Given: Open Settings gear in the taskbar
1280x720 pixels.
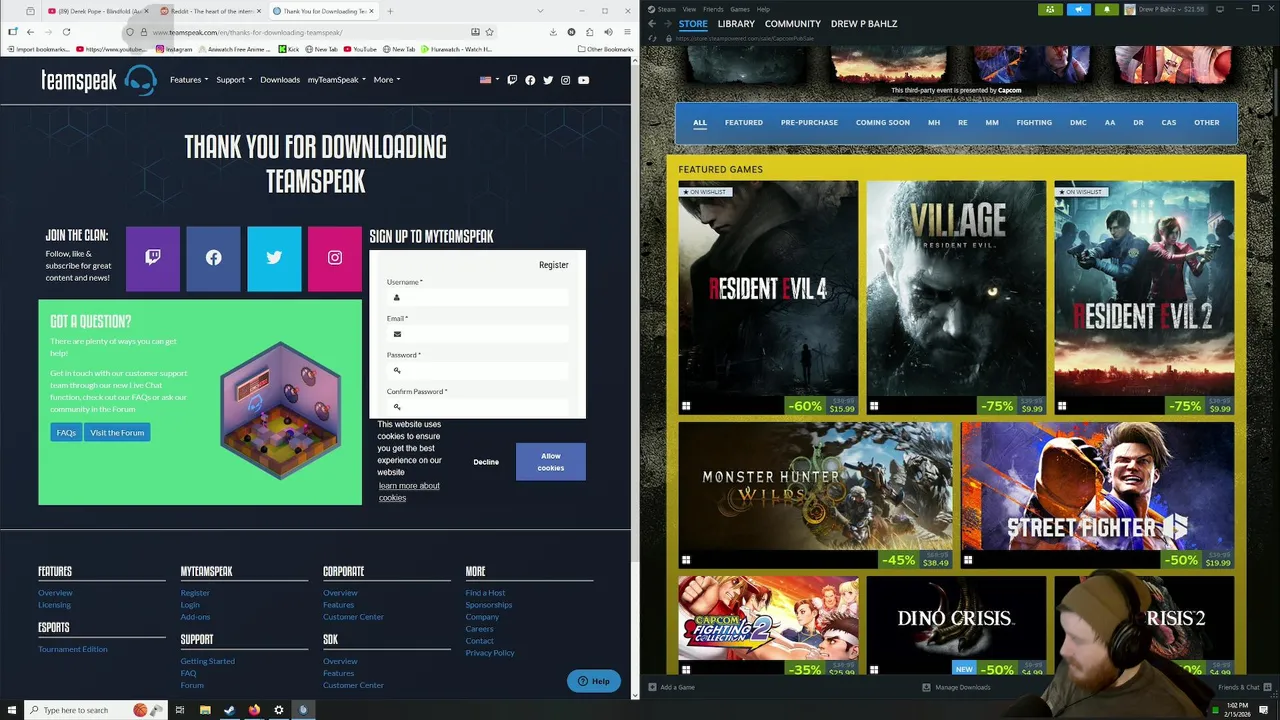Looking at the screenshot, I should pos(278,710).
